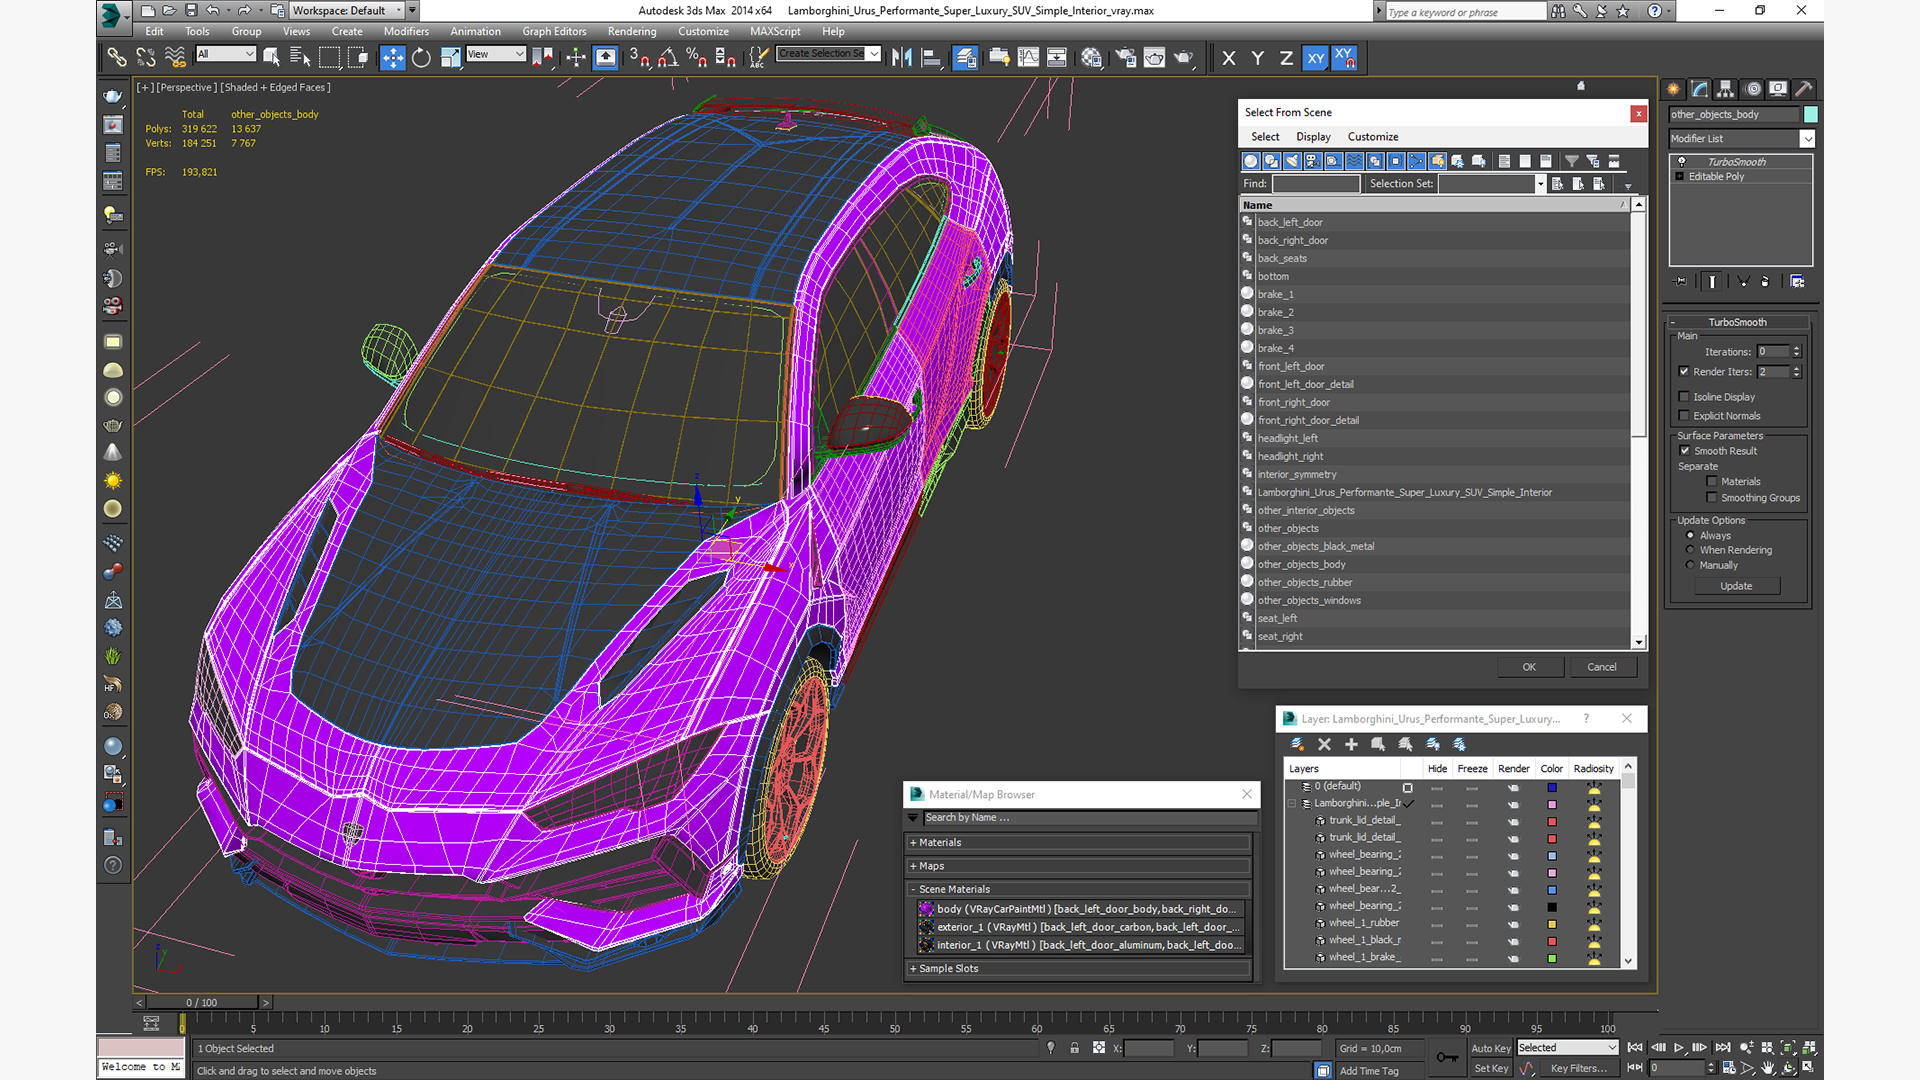Enable Explicit Normals checkbox
Image resolution: width=1920 pixels, height=1080 pixels.
point(1684,416)
